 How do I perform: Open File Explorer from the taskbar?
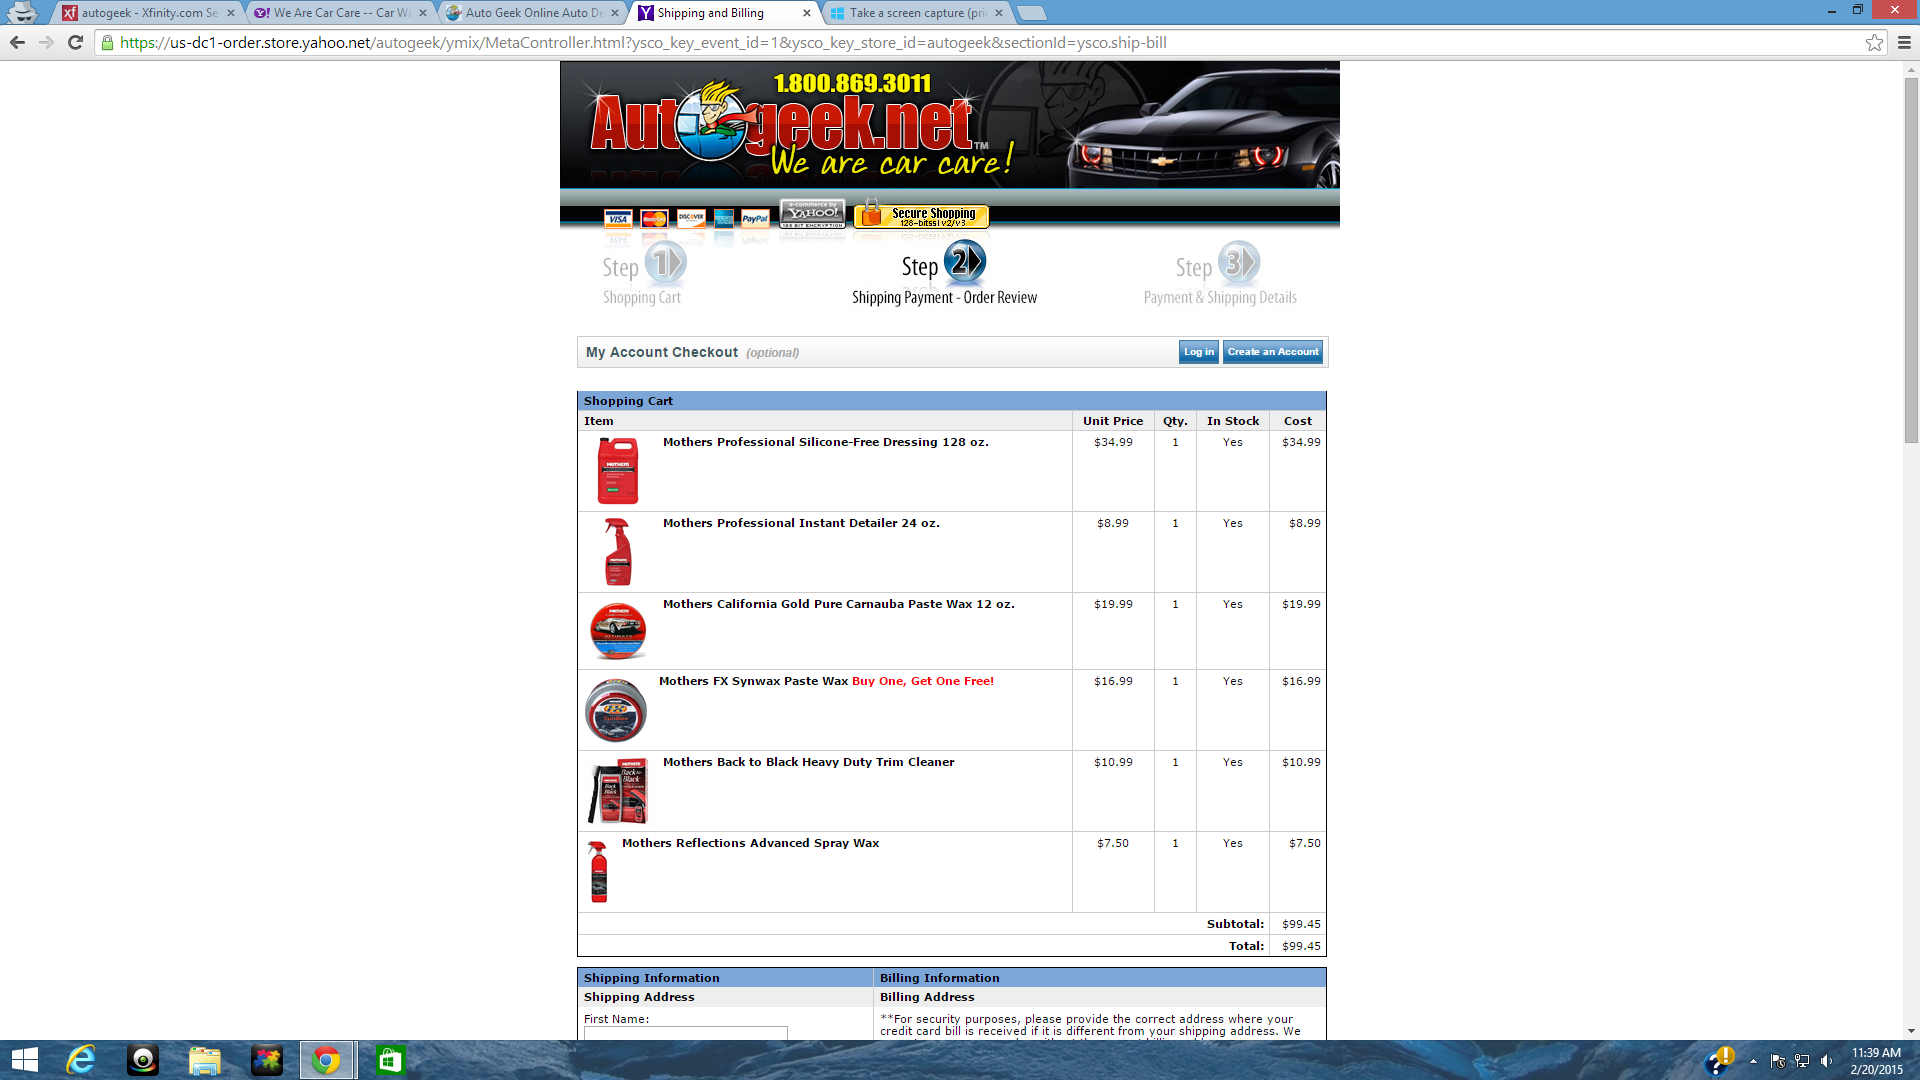pyautogui.click(x=205, y=1060)
